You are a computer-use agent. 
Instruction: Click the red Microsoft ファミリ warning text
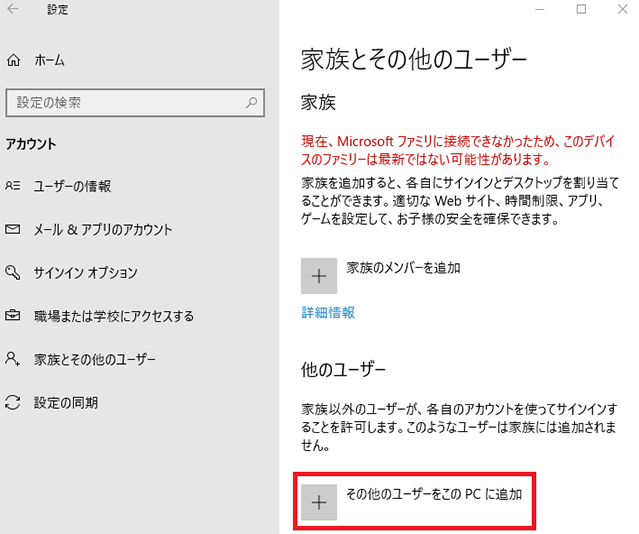click(x=458, y=150)
